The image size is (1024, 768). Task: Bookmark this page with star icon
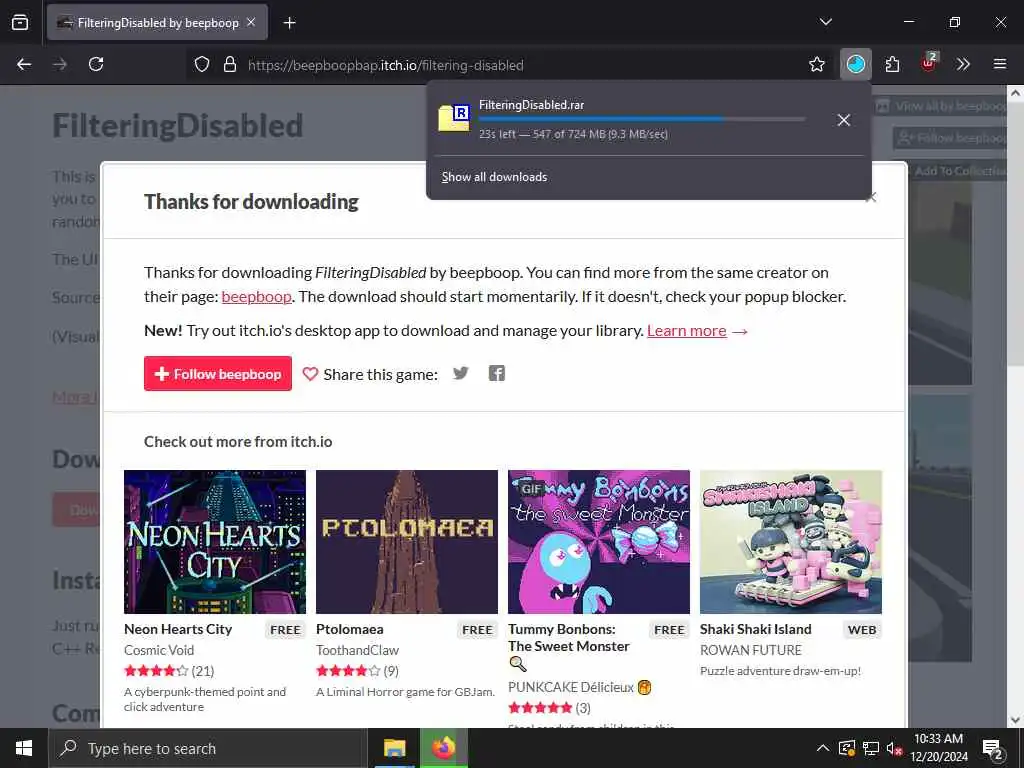tap(816, 64)
